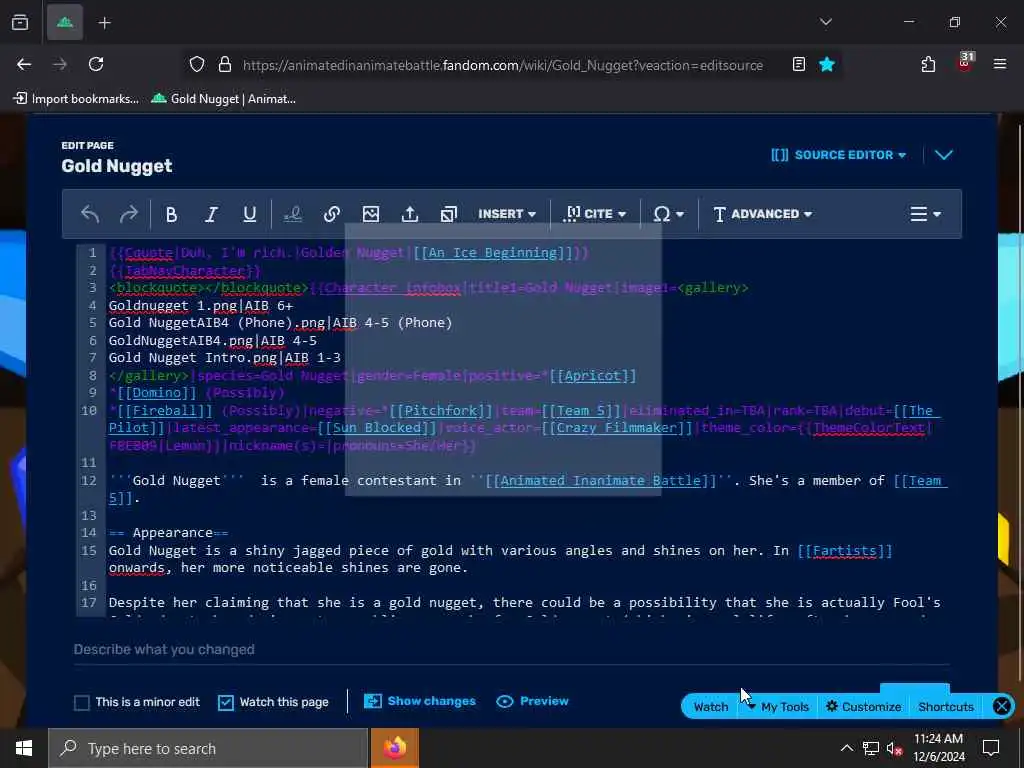Go forward with the browser forward arrow
The image size is (1024, 768).
pos(60,64)
